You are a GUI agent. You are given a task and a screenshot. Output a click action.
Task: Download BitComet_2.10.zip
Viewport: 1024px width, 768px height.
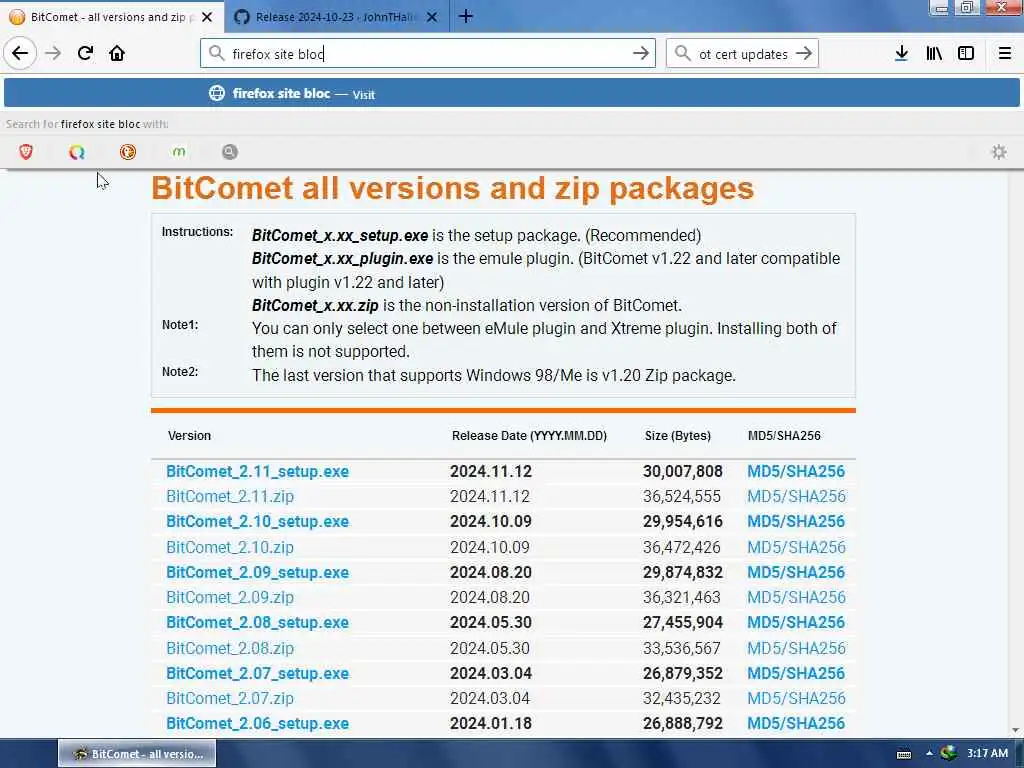[x=230, y=547]
